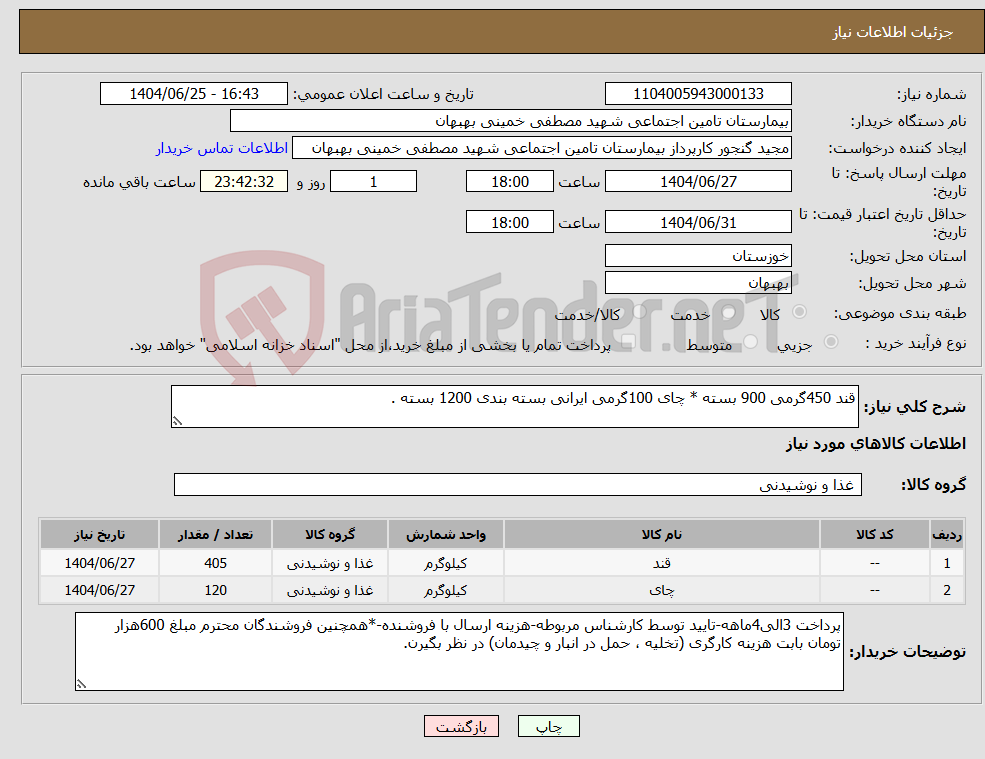Screen dimensions: 985x759
Task: Click the response deadline time 18:00 field
Action: pos(509,182)
